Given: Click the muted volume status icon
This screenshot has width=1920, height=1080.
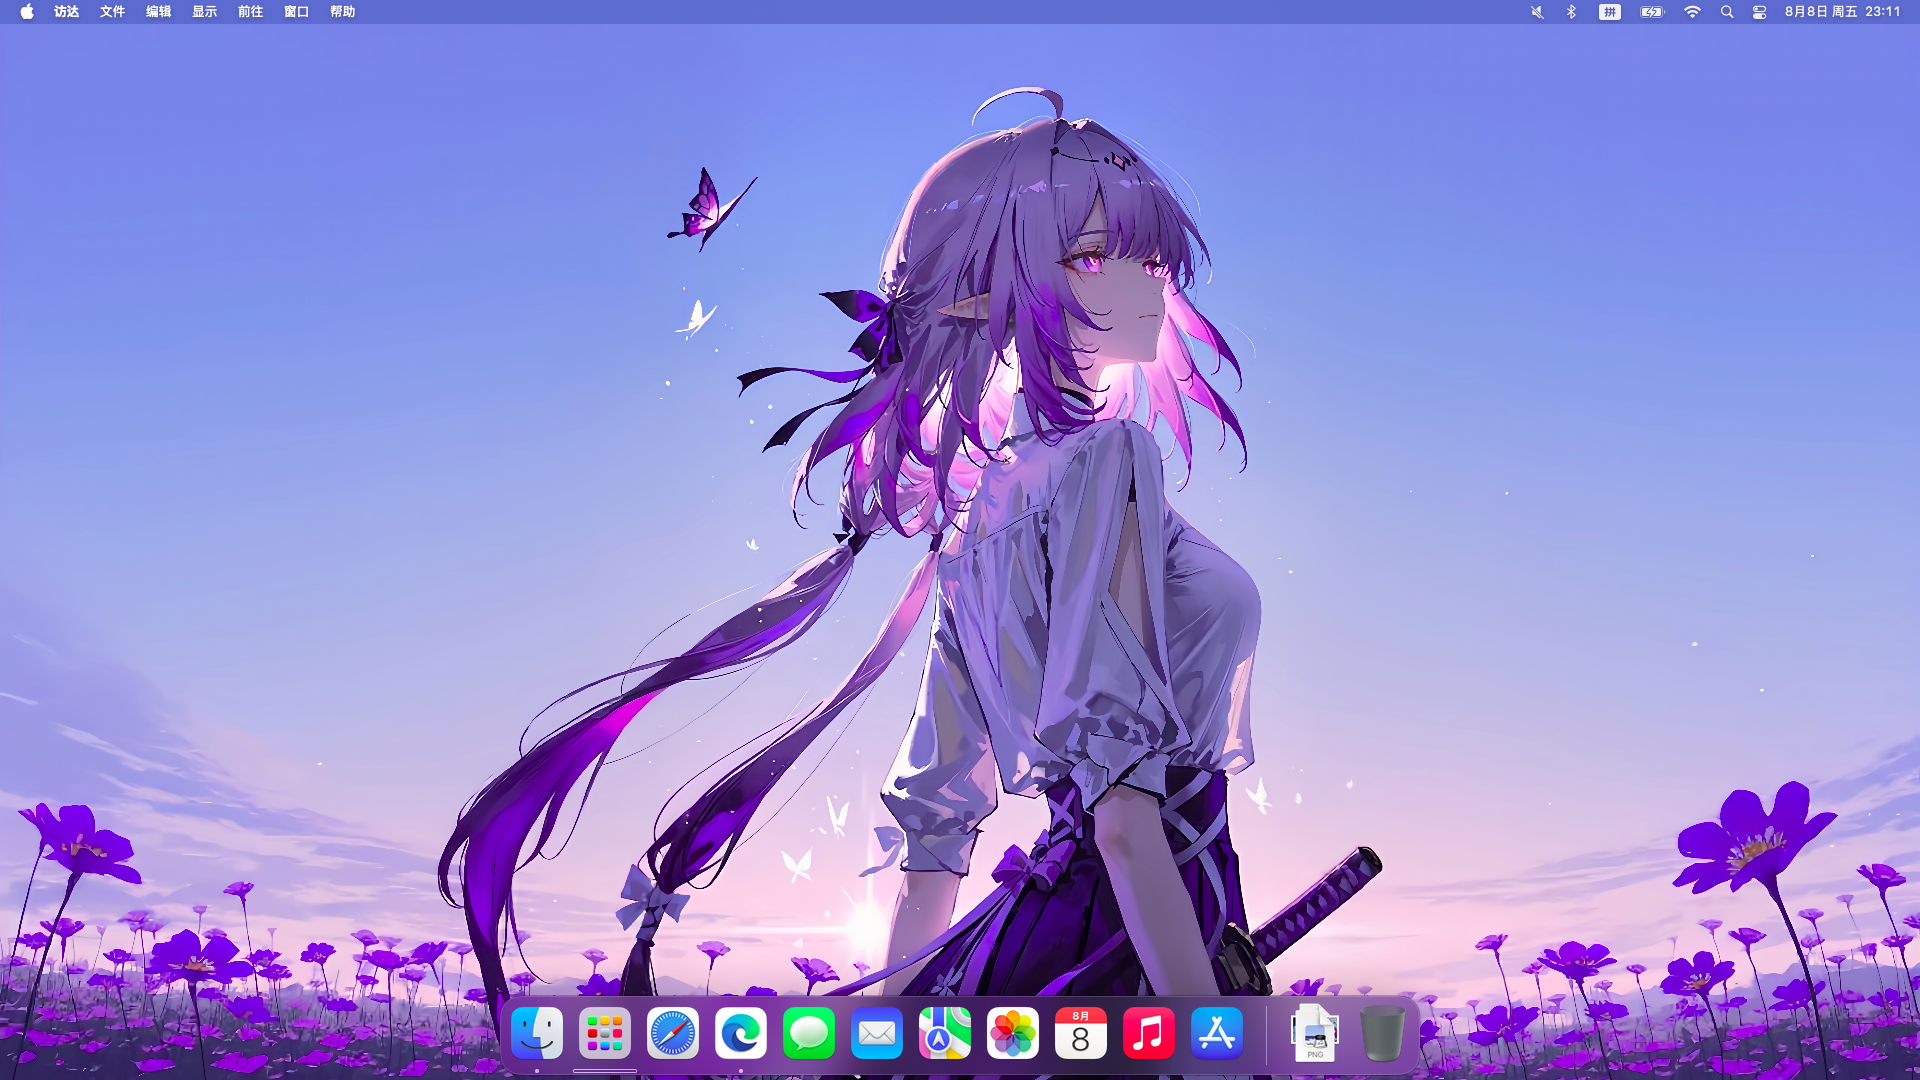Looking at the screenshot, I should tap(1537, 12).
